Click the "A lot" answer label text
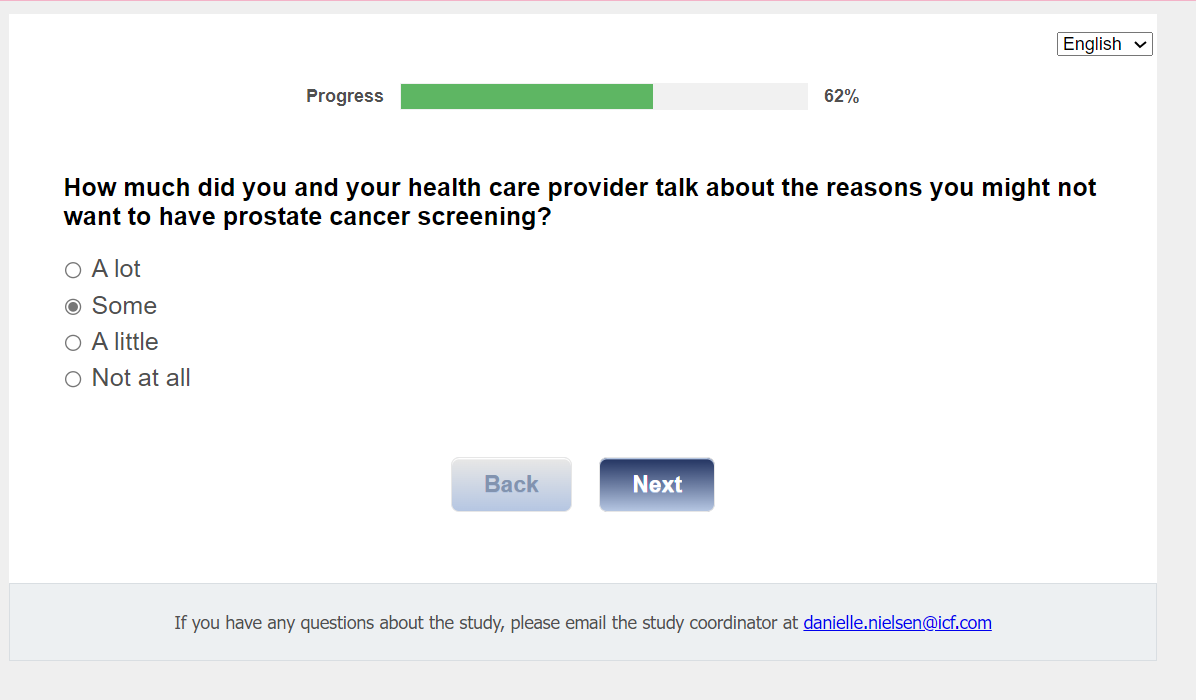This screenshot has width=1196, height=700. click(x=116, y=269)
